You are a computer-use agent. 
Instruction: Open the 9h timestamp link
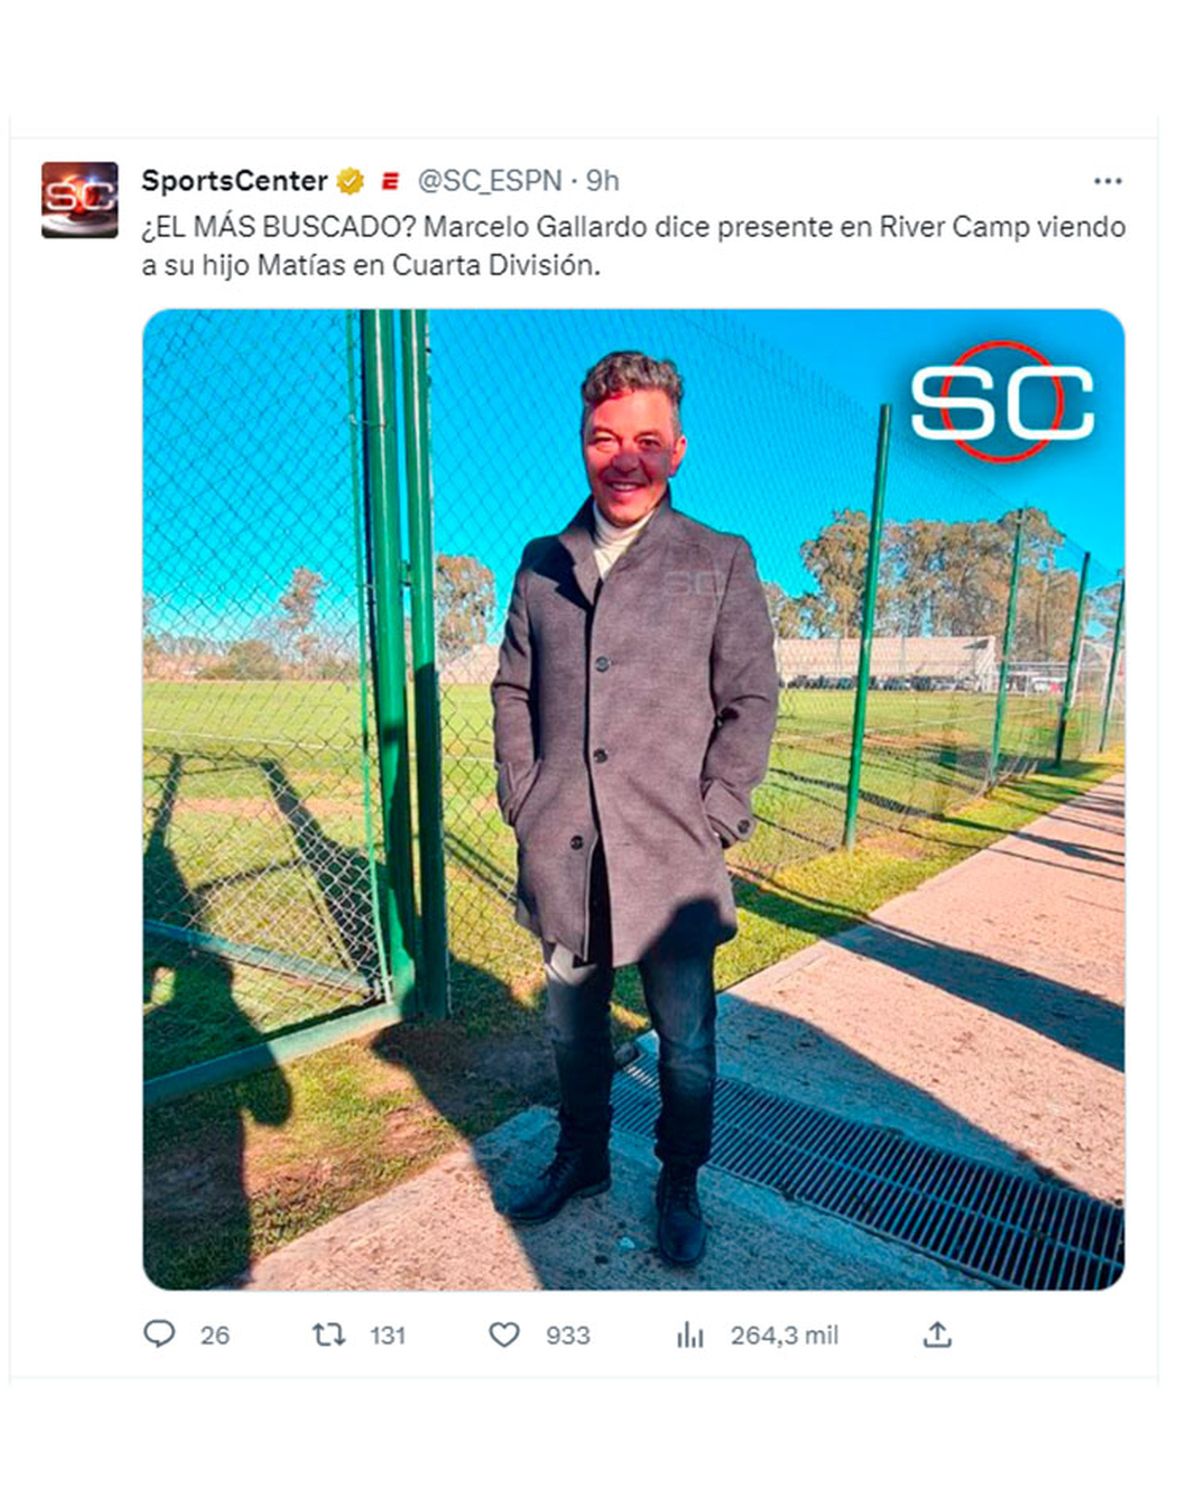click(x=602, y=181)
